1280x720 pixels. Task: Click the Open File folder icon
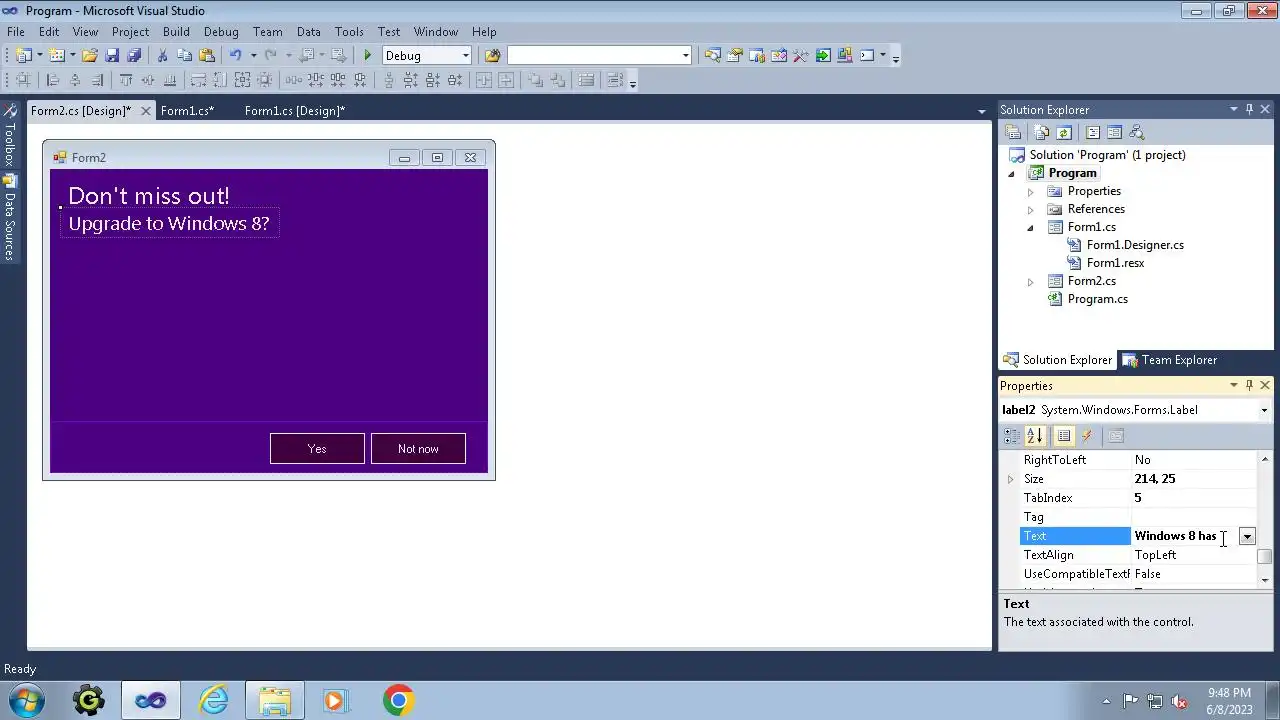(x=90, y=56)
